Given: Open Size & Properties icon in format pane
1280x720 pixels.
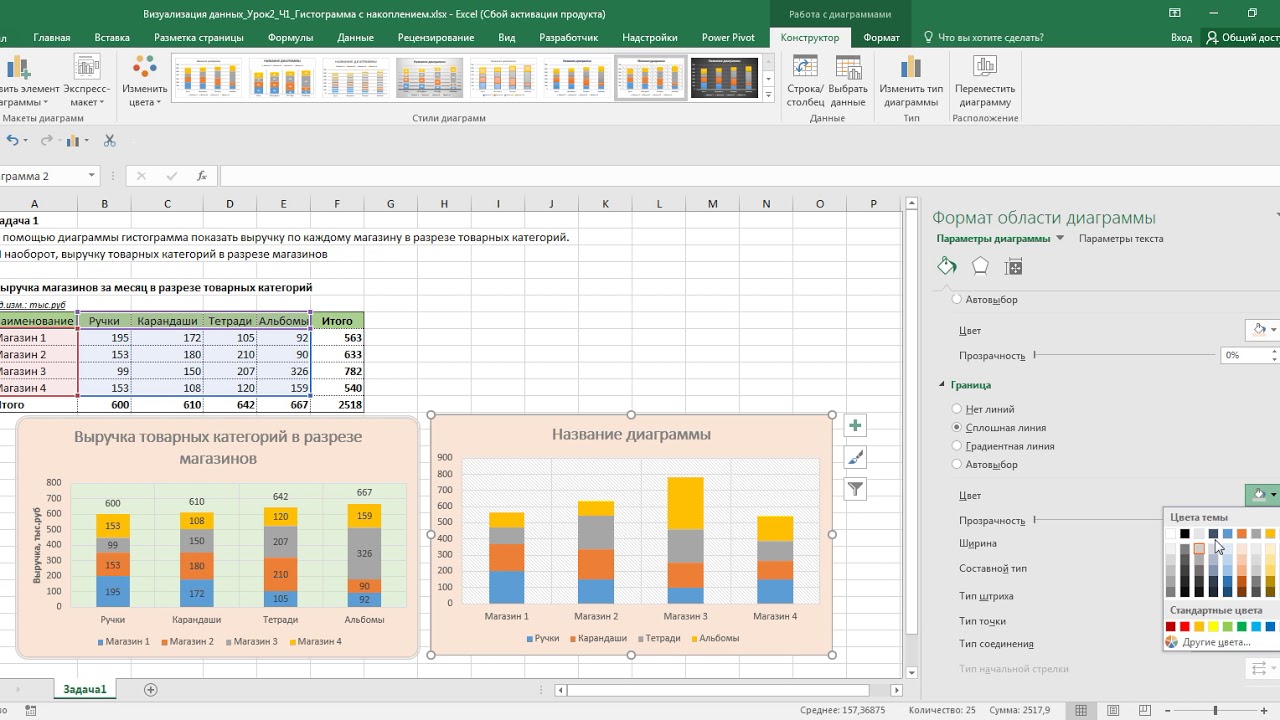Looking at the screenshot, I should pyautogui.click(x=1014, y=267).
